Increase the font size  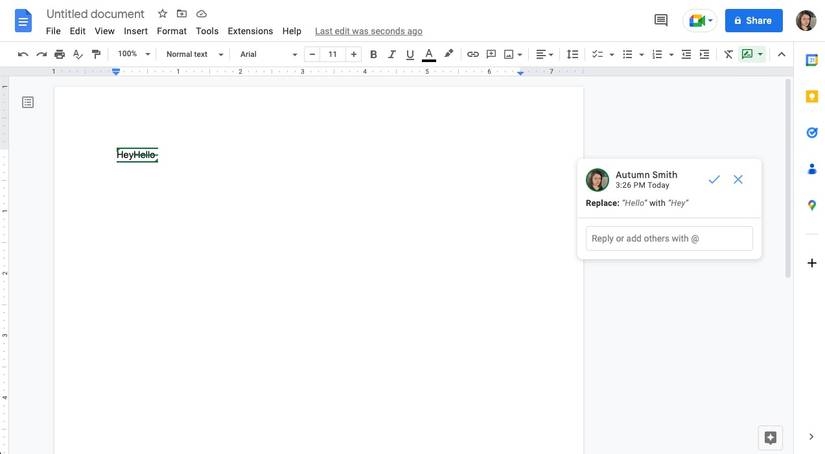point(354,54)
